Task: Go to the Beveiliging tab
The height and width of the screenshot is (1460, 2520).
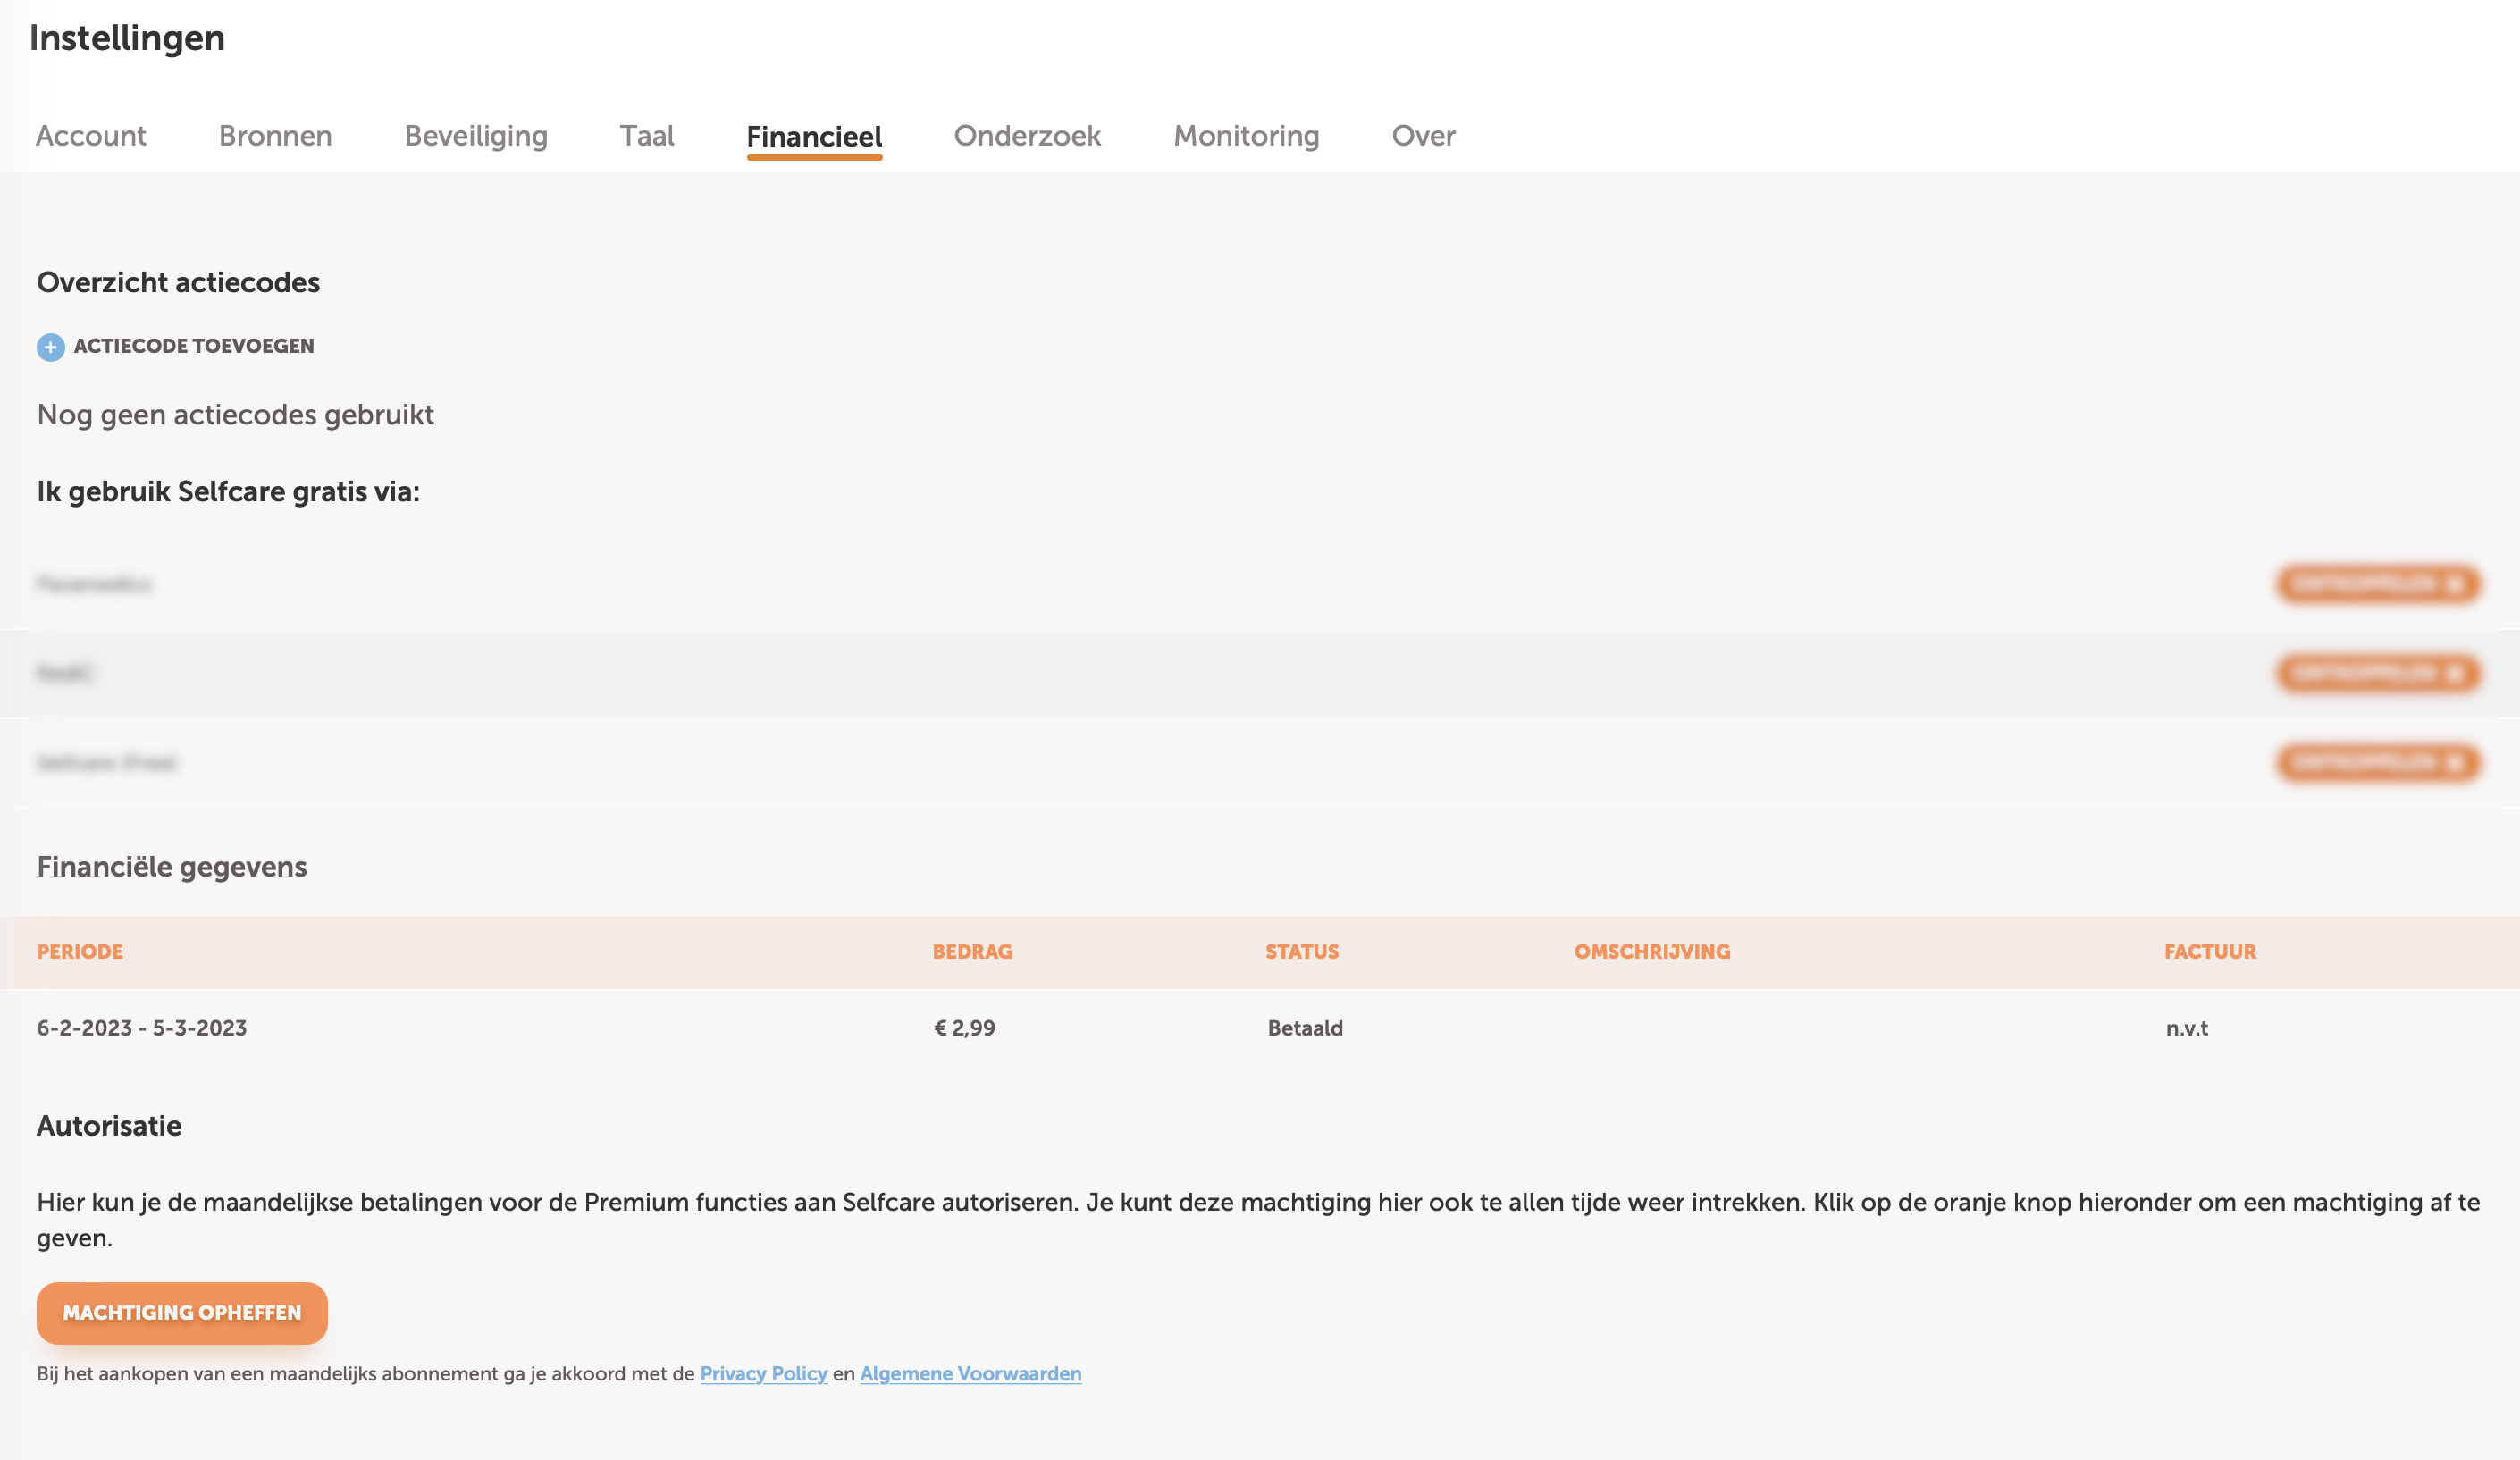Action: point(476,136)
